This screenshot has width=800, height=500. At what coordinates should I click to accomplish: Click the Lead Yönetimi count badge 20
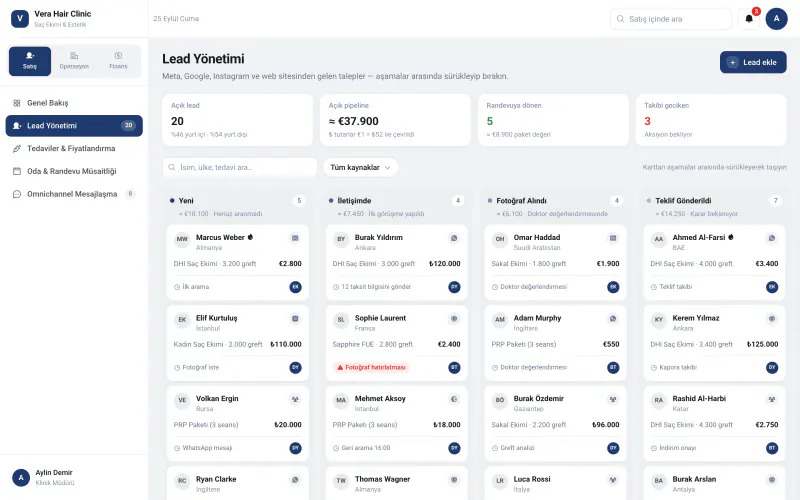128,126
